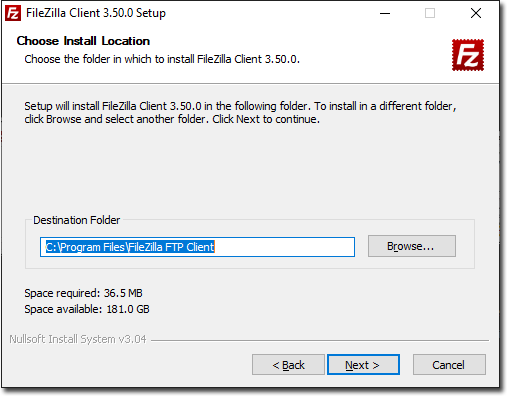Open the Browse… folder picker
The image size is (507, 396).
412,246
